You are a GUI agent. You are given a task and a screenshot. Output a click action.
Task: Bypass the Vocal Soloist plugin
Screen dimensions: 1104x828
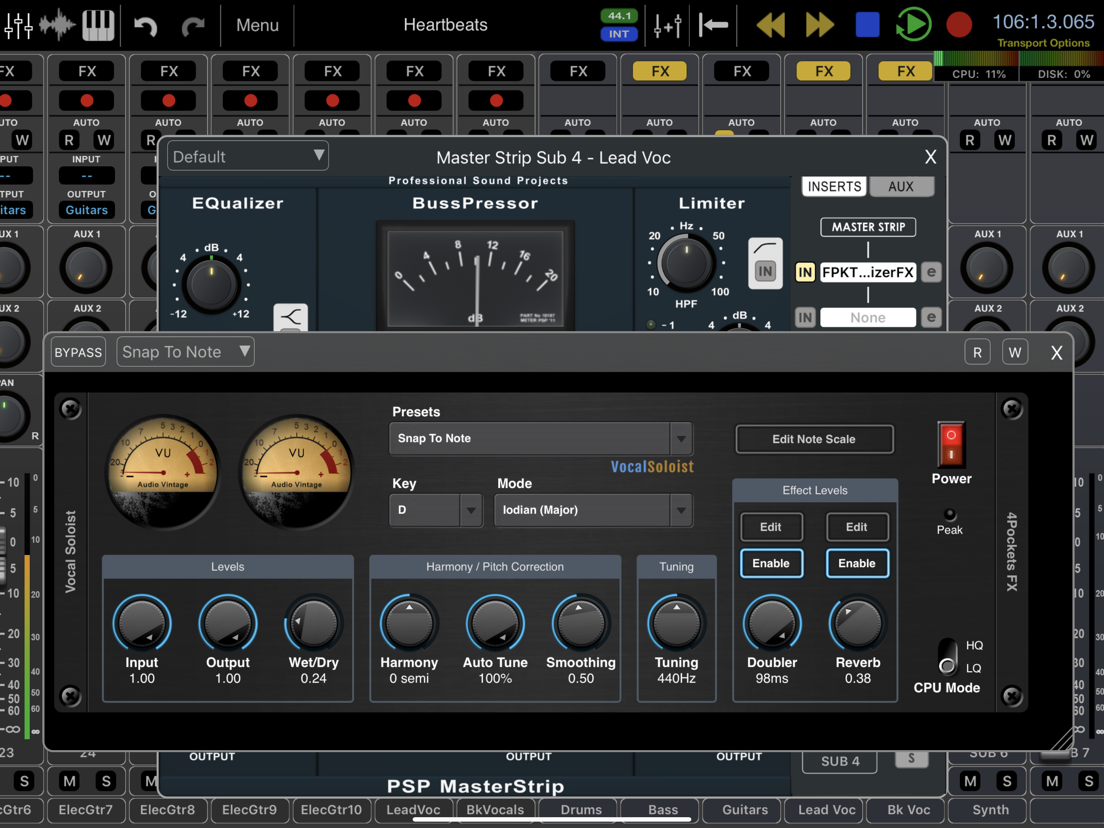pyautogui.click(x=78, y=352)
